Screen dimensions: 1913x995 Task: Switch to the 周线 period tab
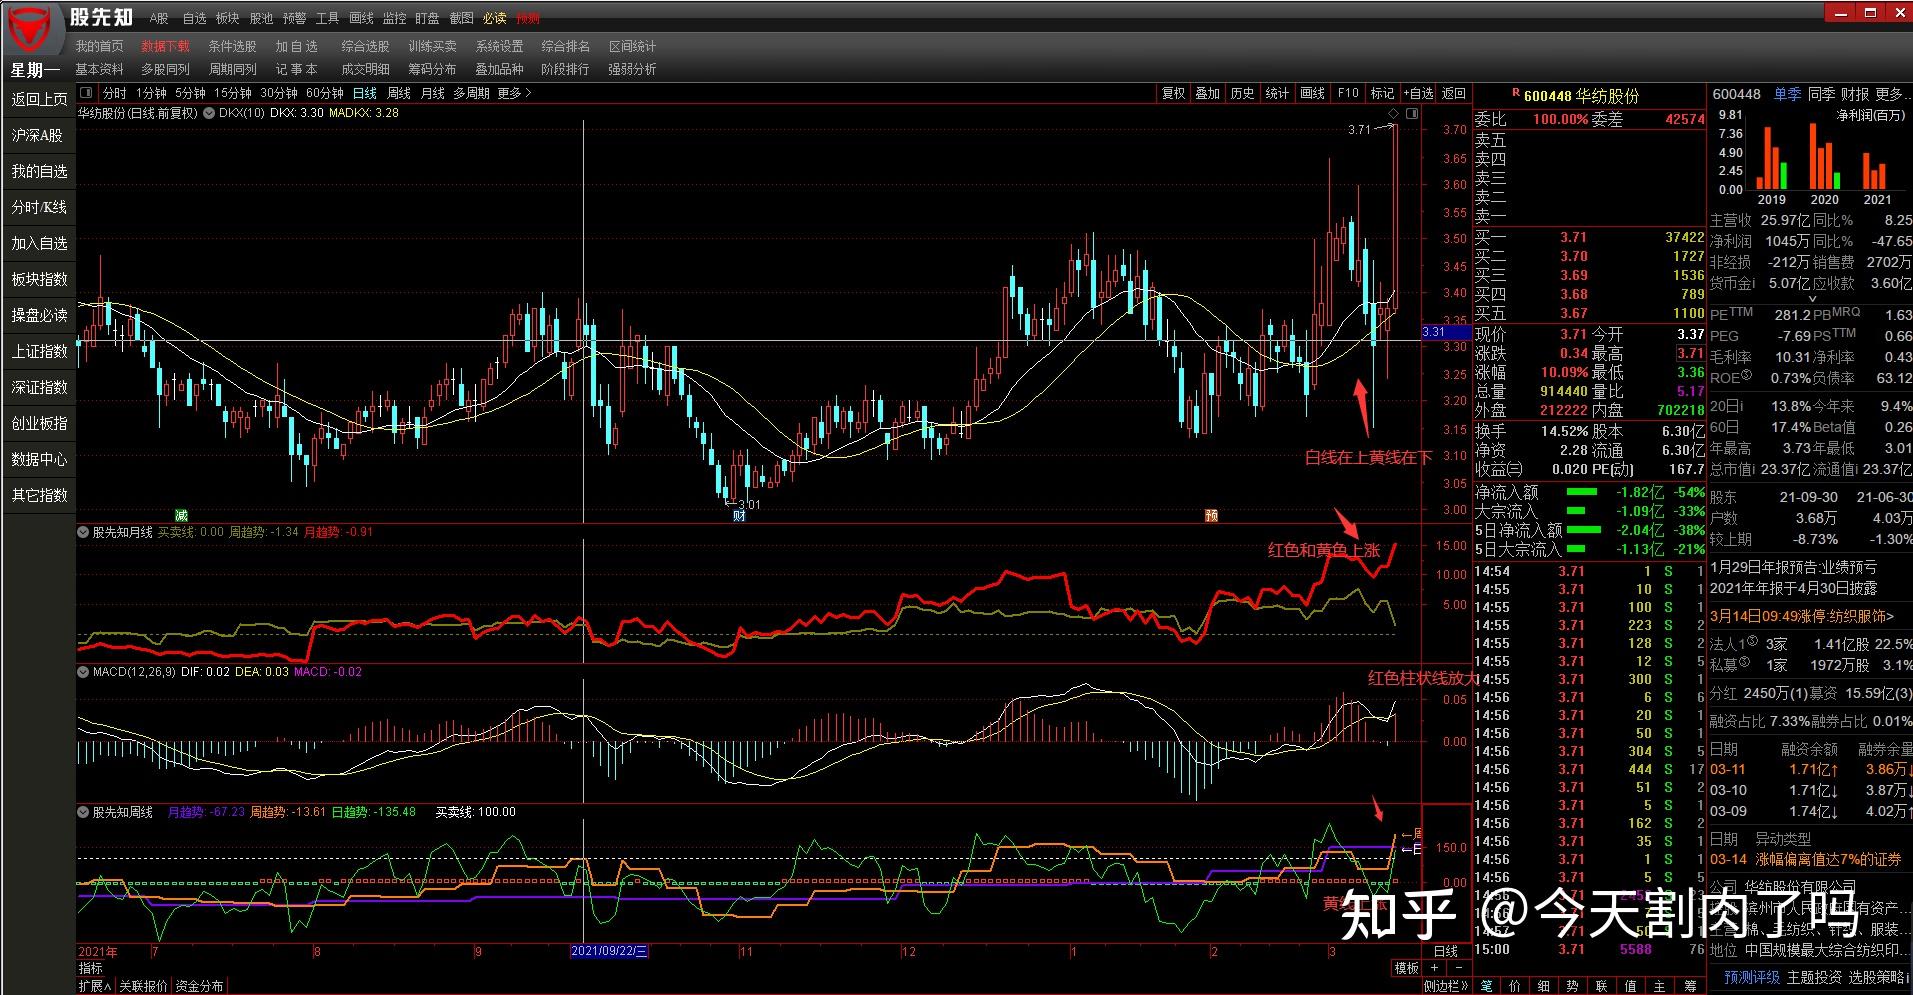[x=399, y=93]
